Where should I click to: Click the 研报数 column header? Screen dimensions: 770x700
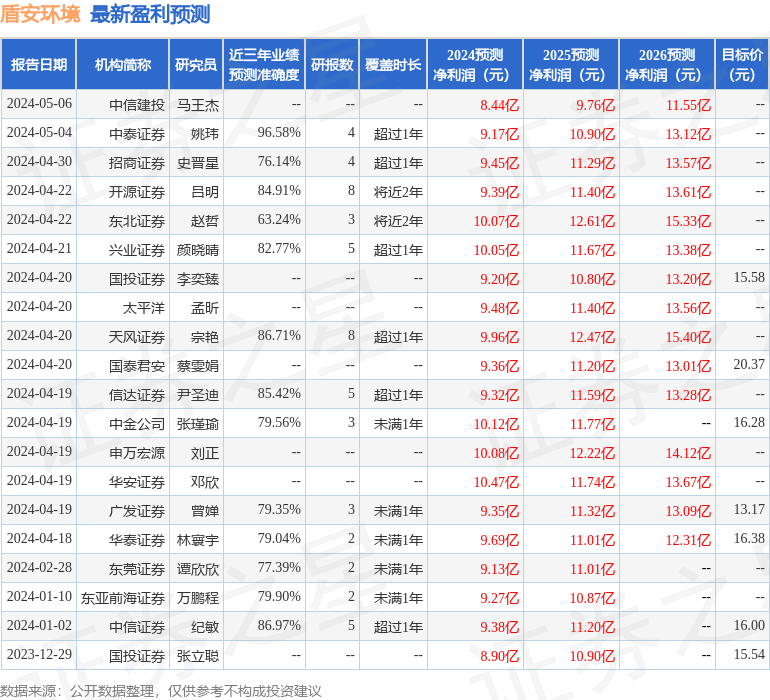(x=332, y=64)
